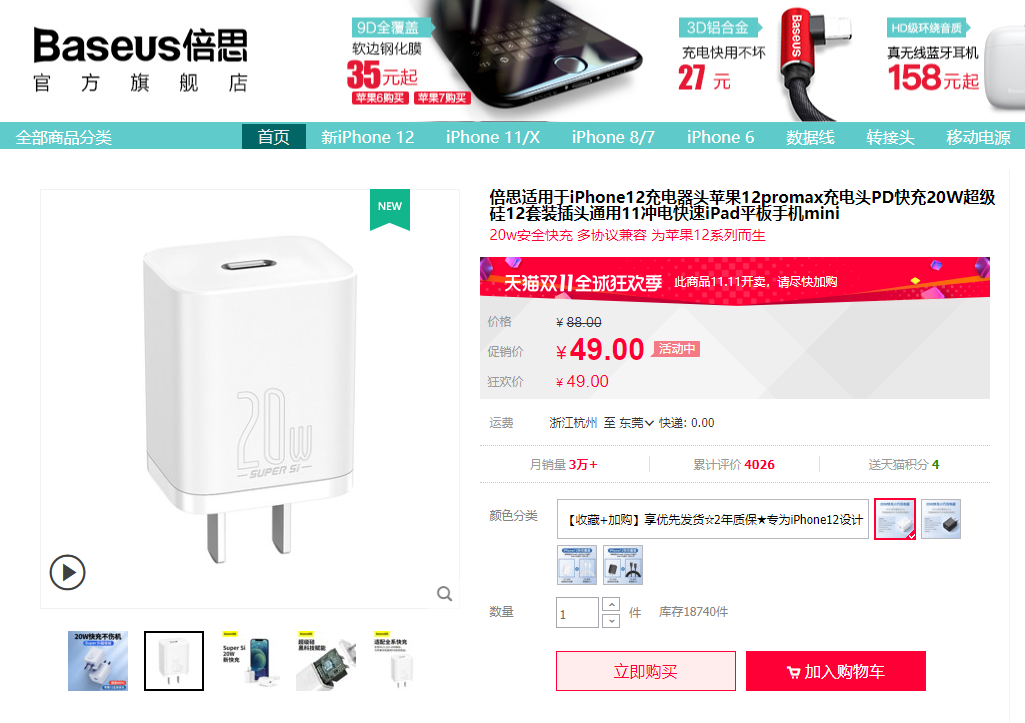Click the 立即购买 button
The image size is (1025, 723).
pyautogui.click(x=646, y=671)
